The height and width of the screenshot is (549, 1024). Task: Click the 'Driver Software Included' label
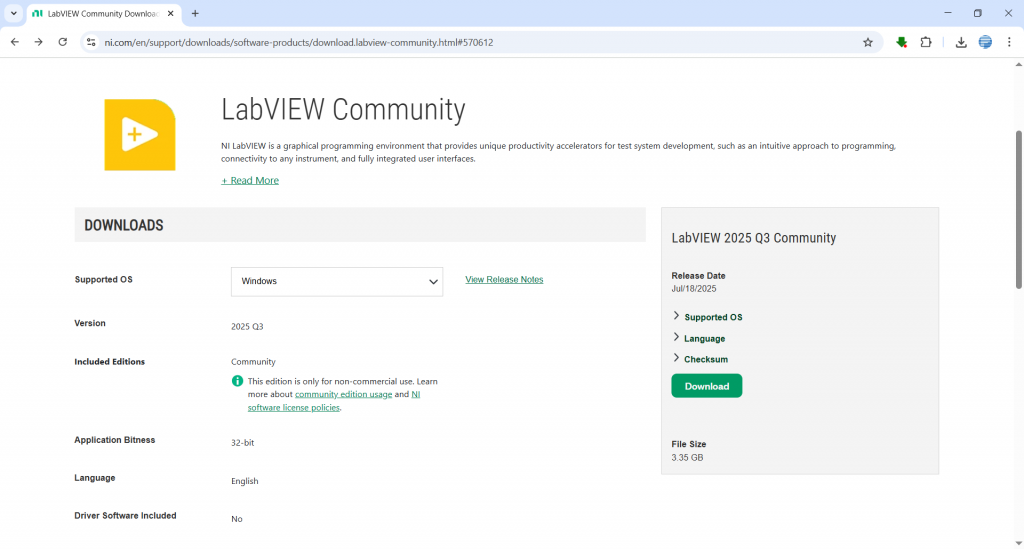[x=125, y=516]
